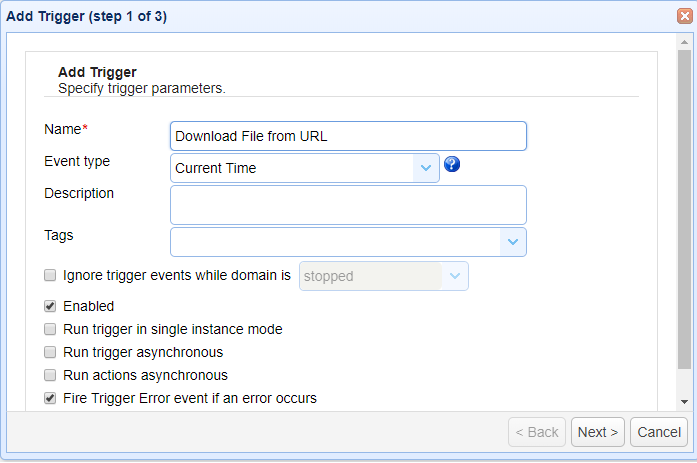The image size is (697, 463).
Task: Open the Event type dropdown arrow
Action: [x=427, y=168]
